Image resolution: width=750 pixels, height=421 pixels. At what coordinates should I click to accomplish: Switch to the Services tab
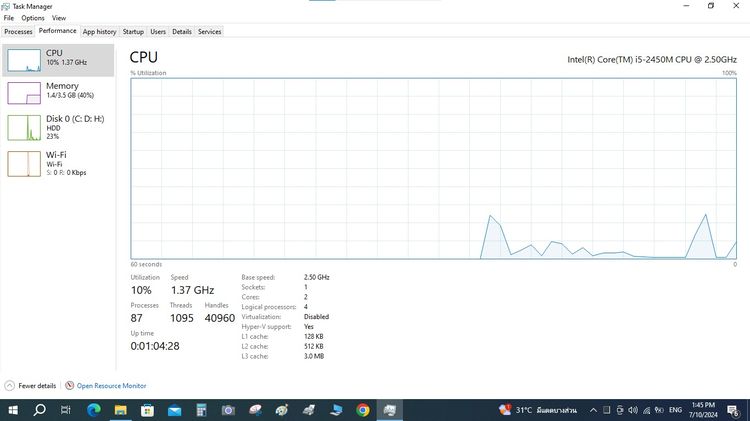[210, 32]
